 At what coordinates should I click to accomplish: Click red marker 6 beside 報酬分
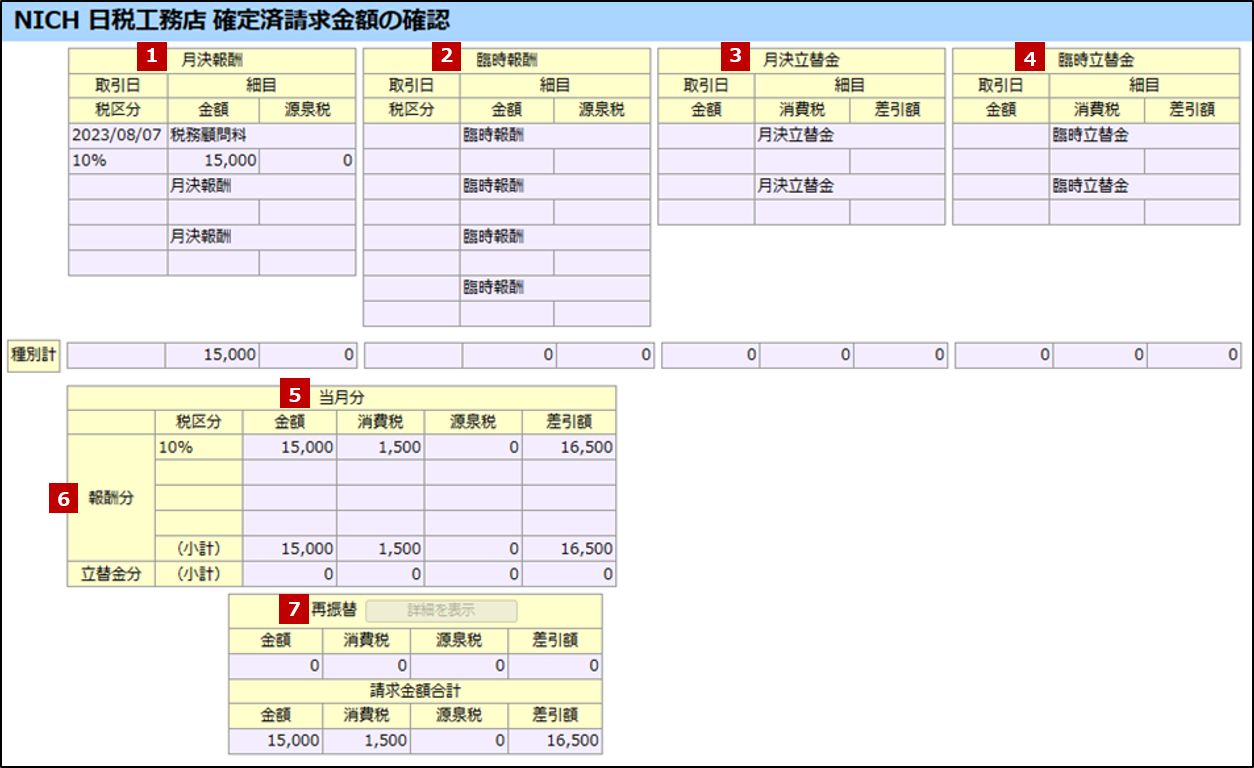pyautogui.click(x=63, y=500)
